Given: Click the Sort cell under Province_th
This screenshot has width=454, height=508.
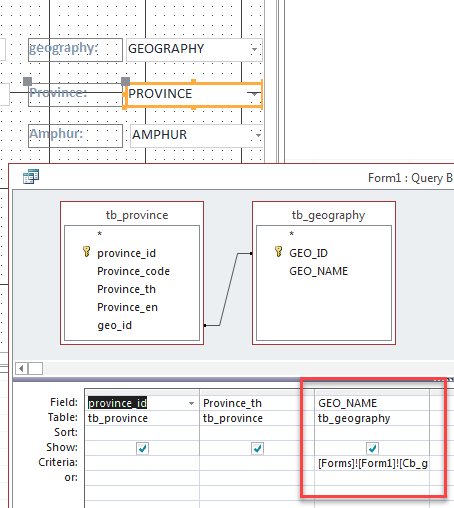Looking at the screenshot, I should tap(257, 433).
